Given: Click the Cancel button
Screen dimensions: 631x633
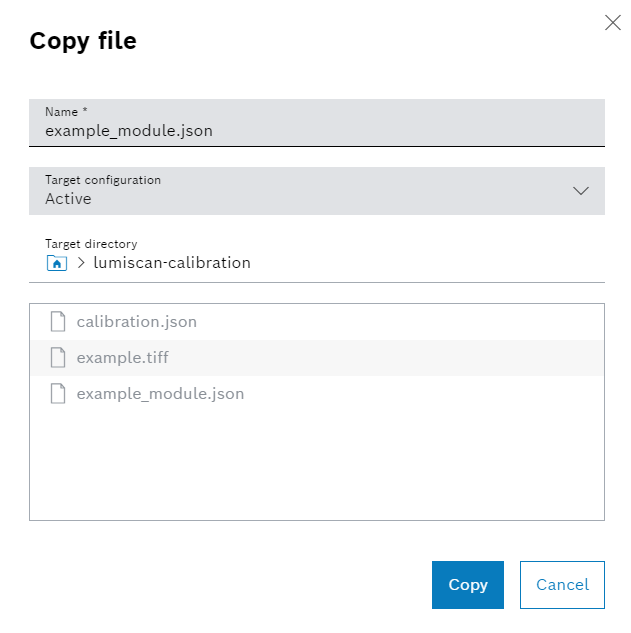Looking at the screenshot, I should [562, 585].
